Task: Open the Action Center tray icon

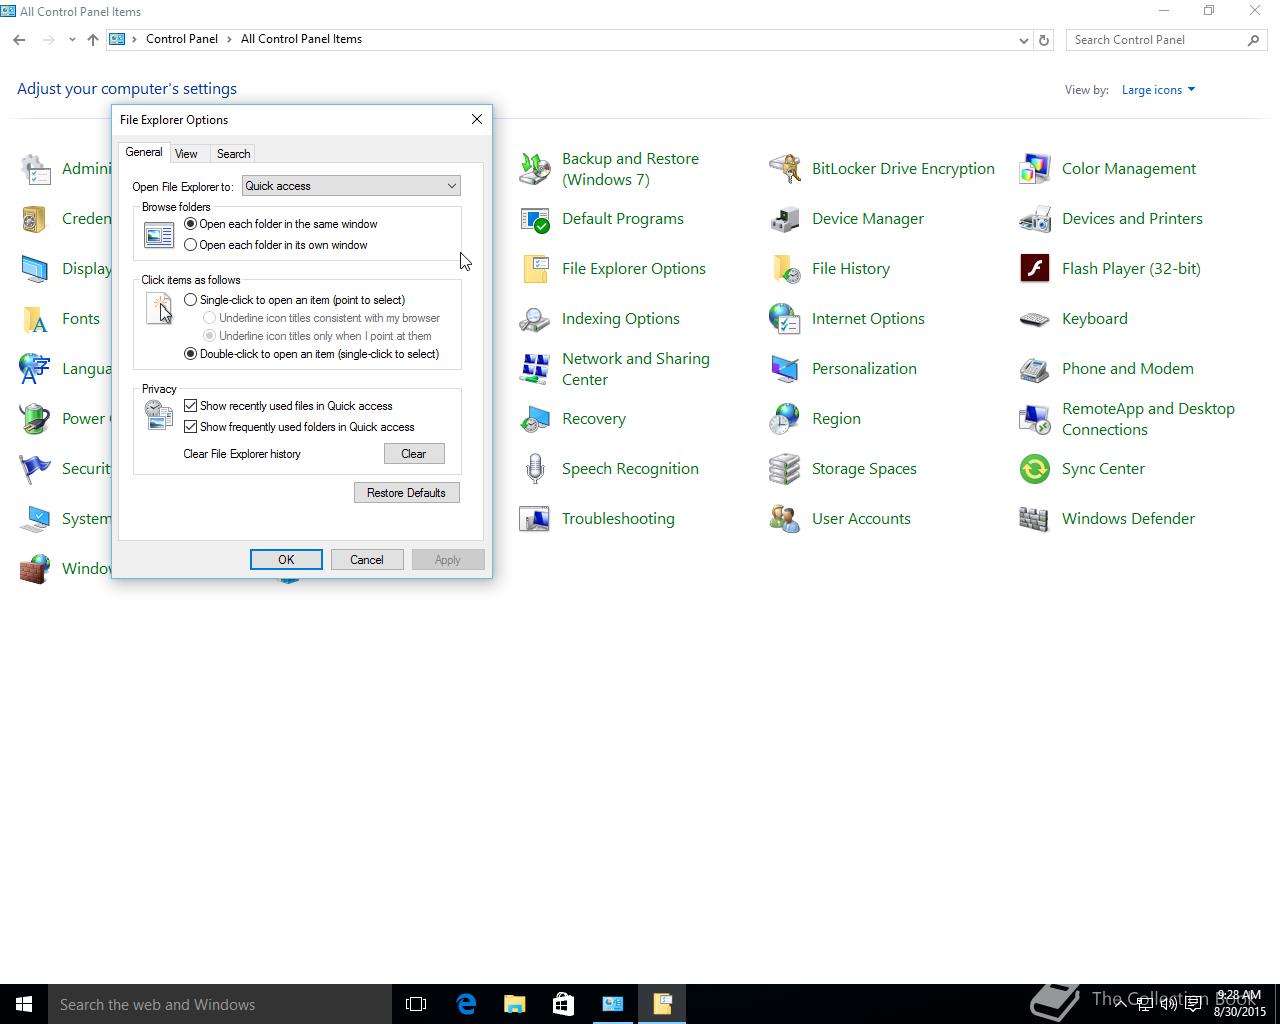Action: point(1193,1004)
